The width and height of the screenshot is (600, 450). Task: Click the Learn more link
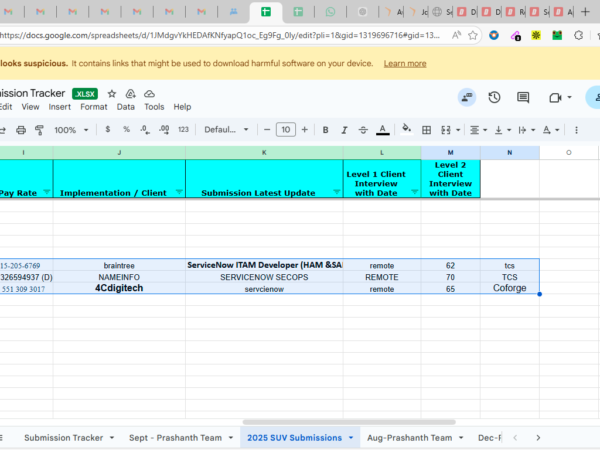[404, 63]
